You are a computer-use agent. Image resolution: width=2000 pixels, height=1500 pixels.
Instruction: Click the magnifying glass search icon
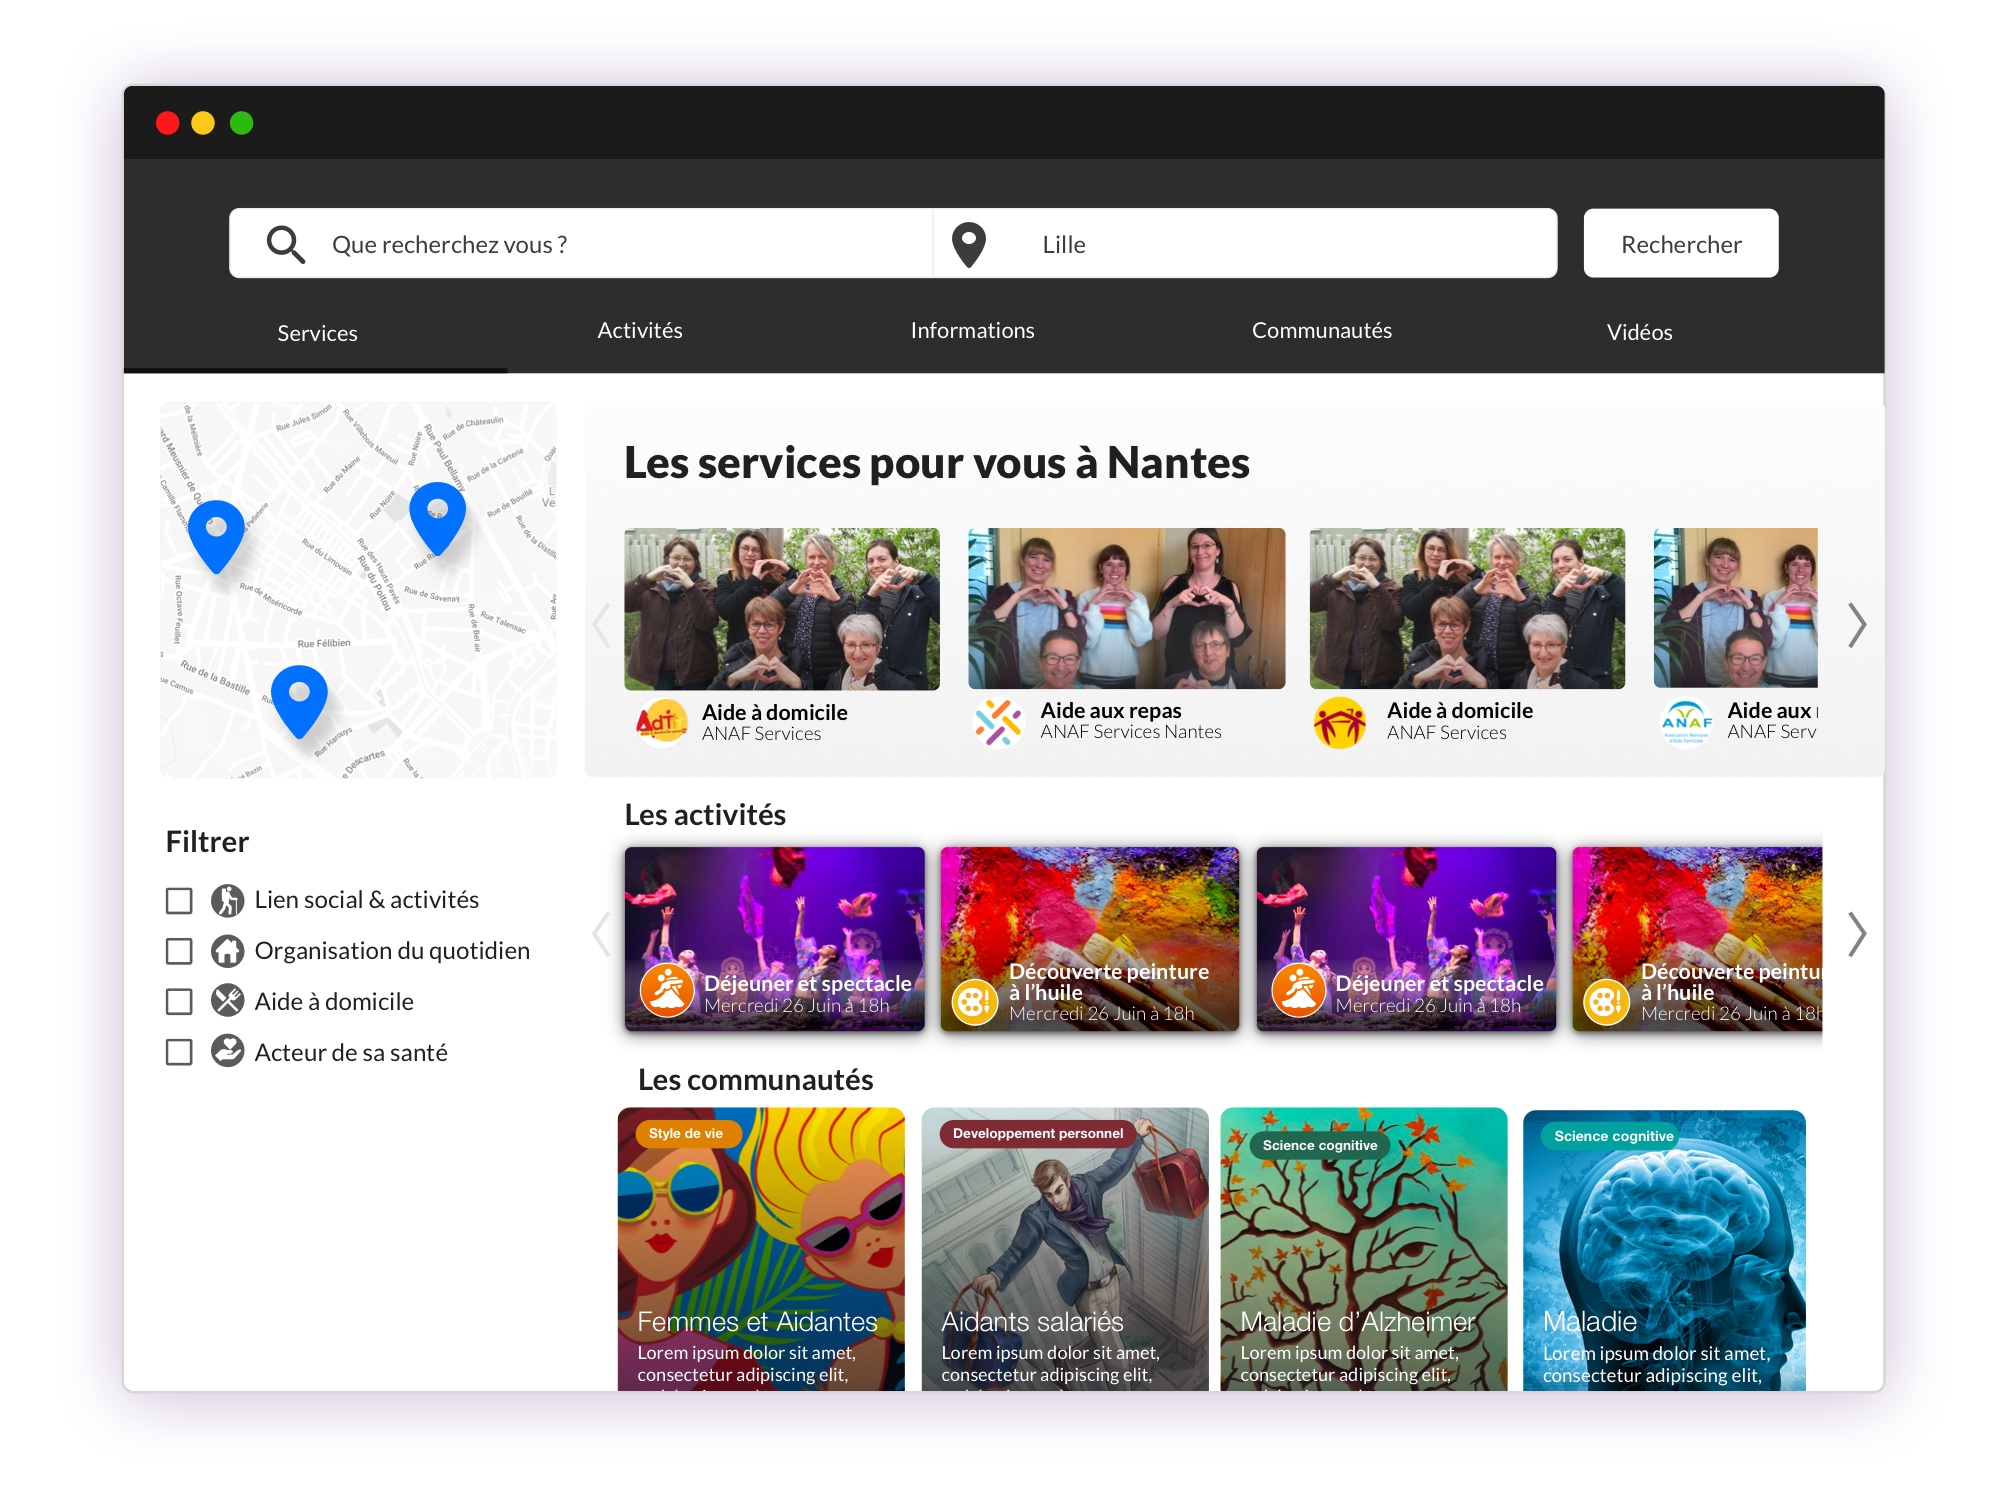tap(285, 244)
